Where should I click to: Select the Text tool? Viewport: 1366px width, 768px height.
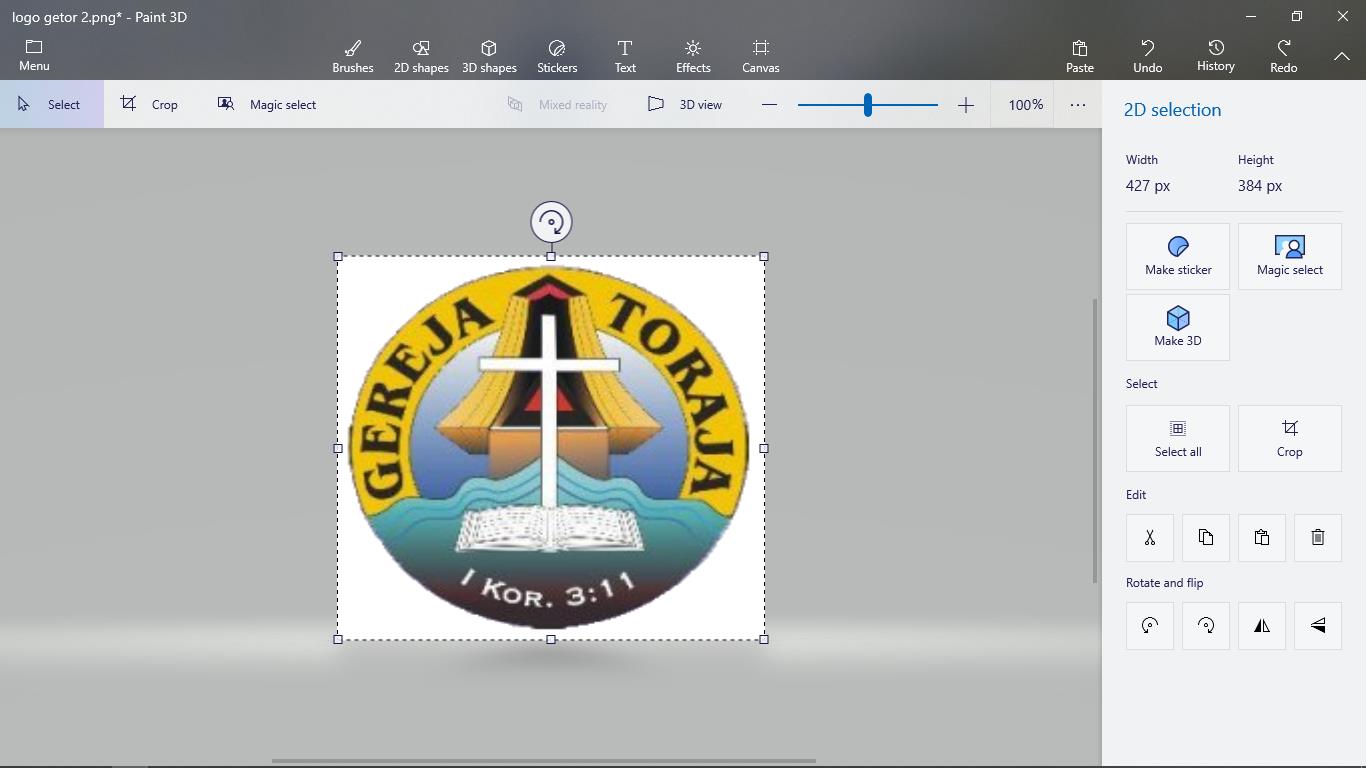[x=625, y=56]
